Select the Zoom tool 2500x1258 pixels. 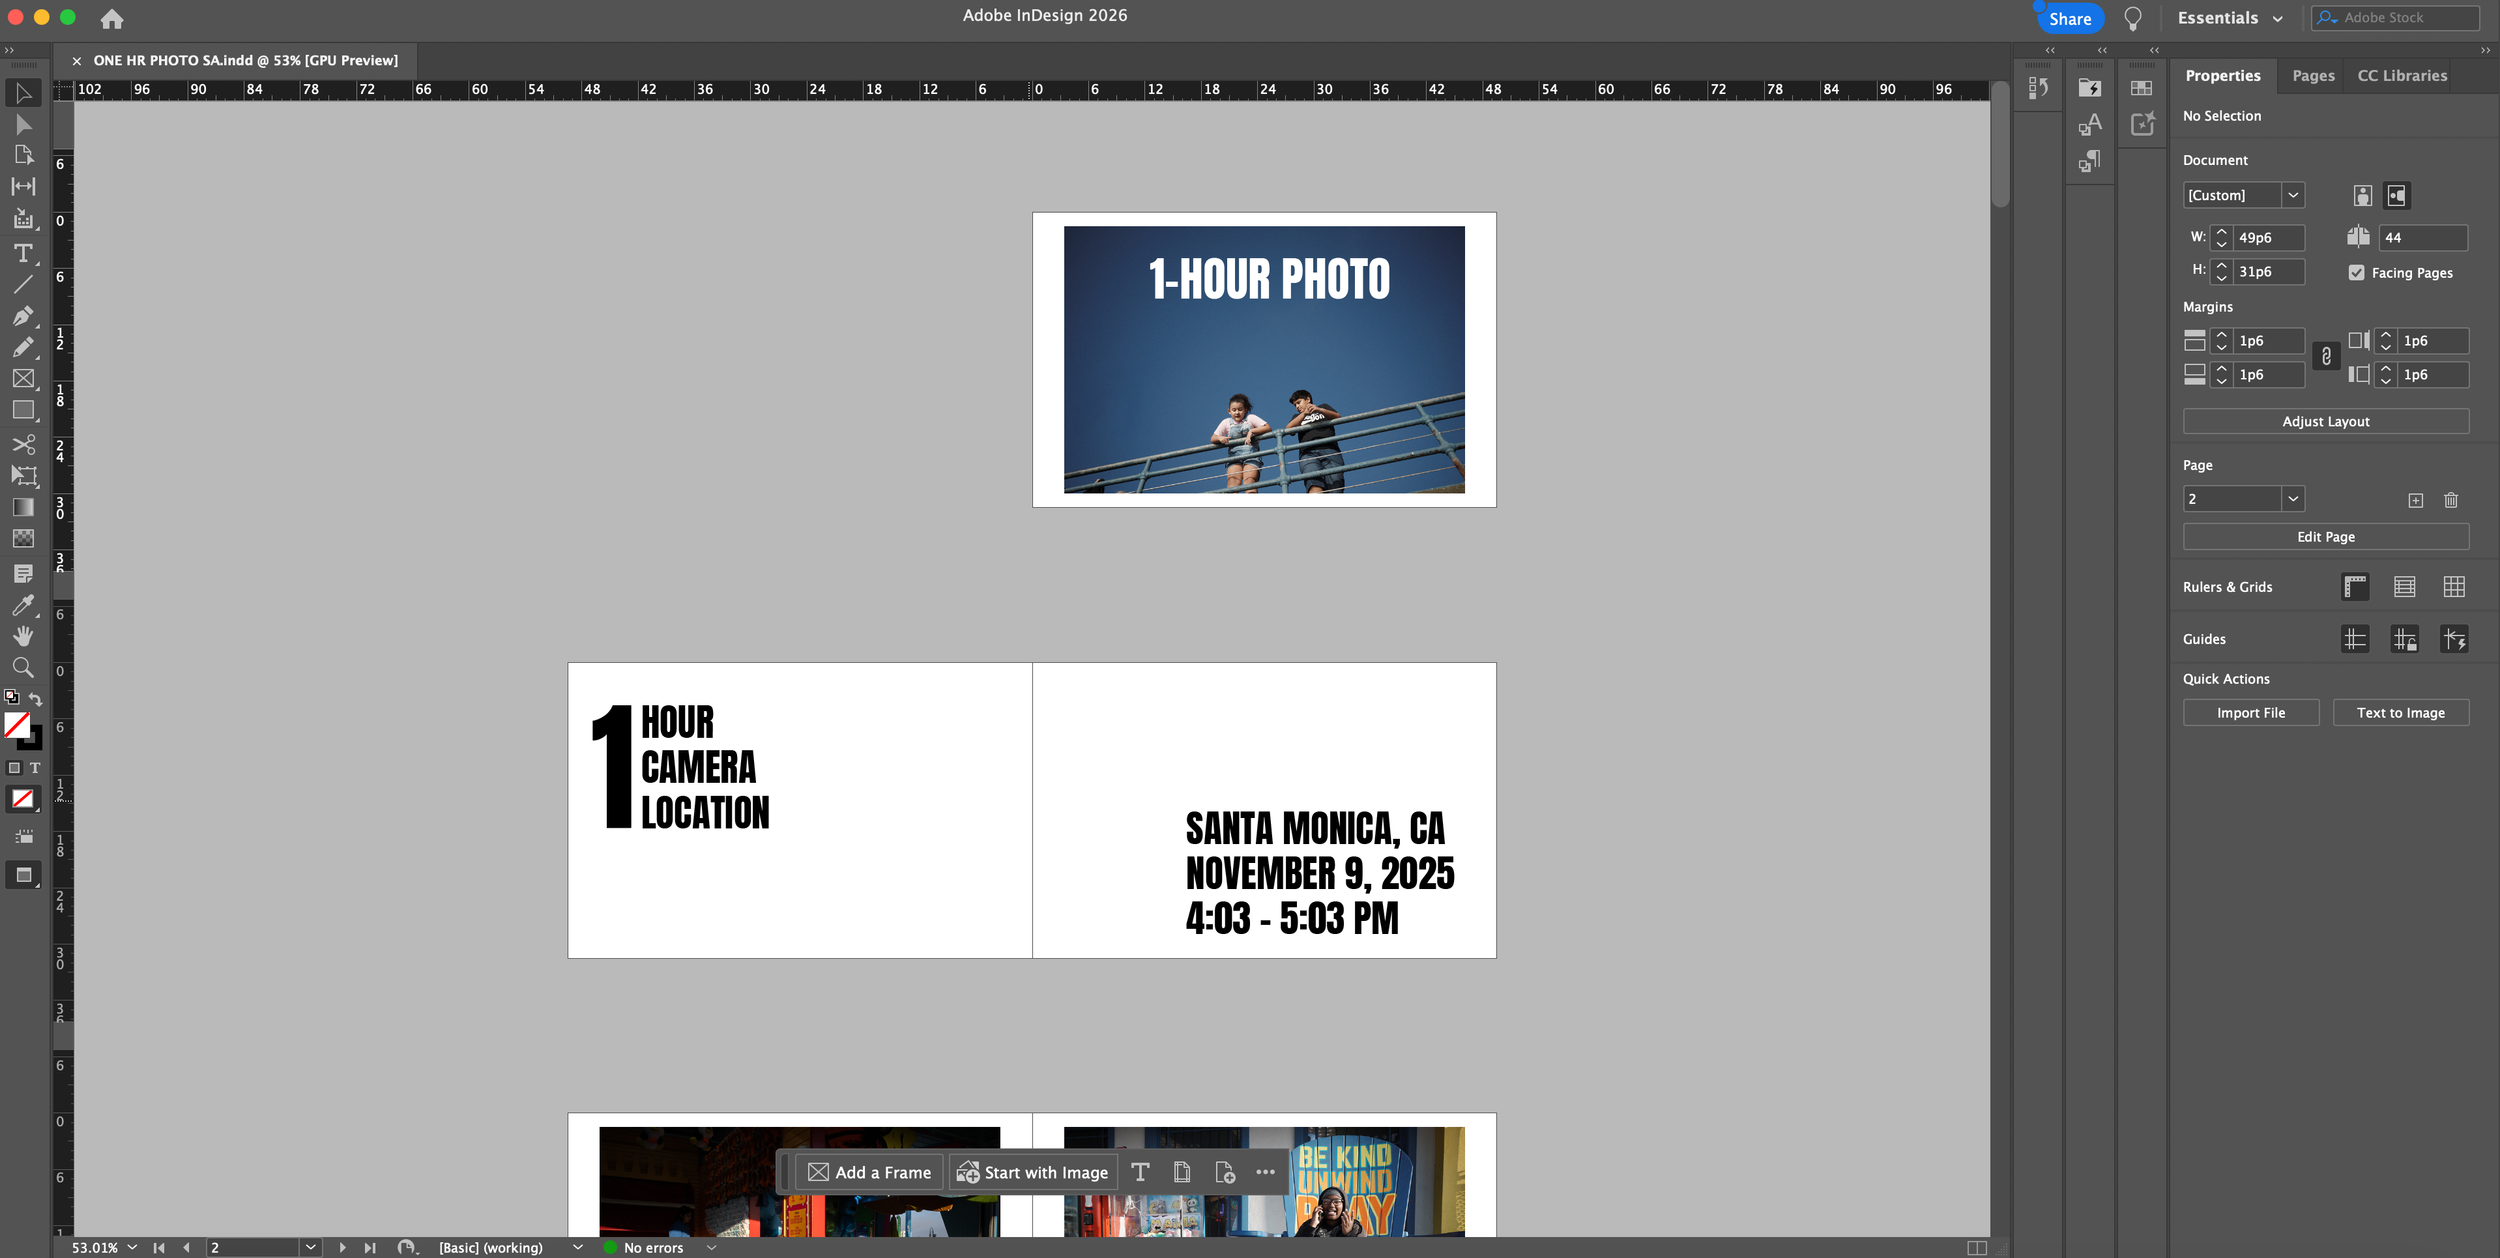click(23, 667)
